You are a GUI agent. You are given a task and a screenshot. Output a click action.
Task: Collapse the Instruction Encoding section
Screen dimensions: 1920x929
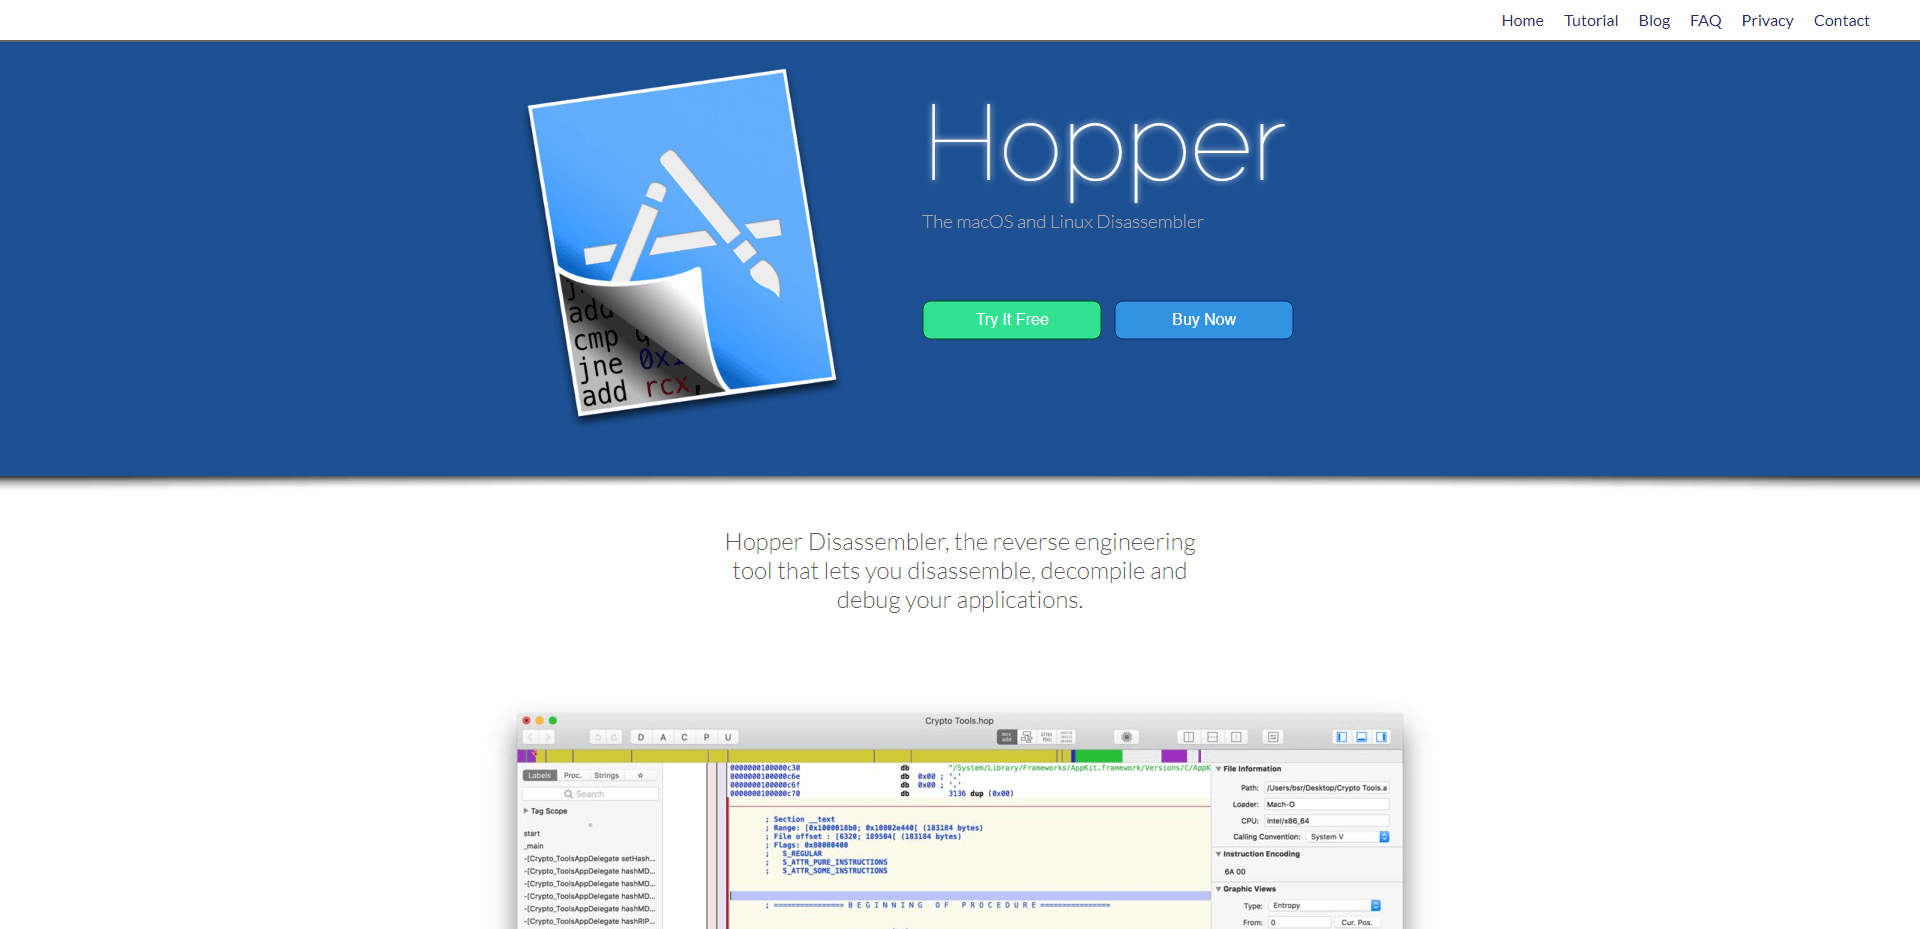pos(1218,854)
